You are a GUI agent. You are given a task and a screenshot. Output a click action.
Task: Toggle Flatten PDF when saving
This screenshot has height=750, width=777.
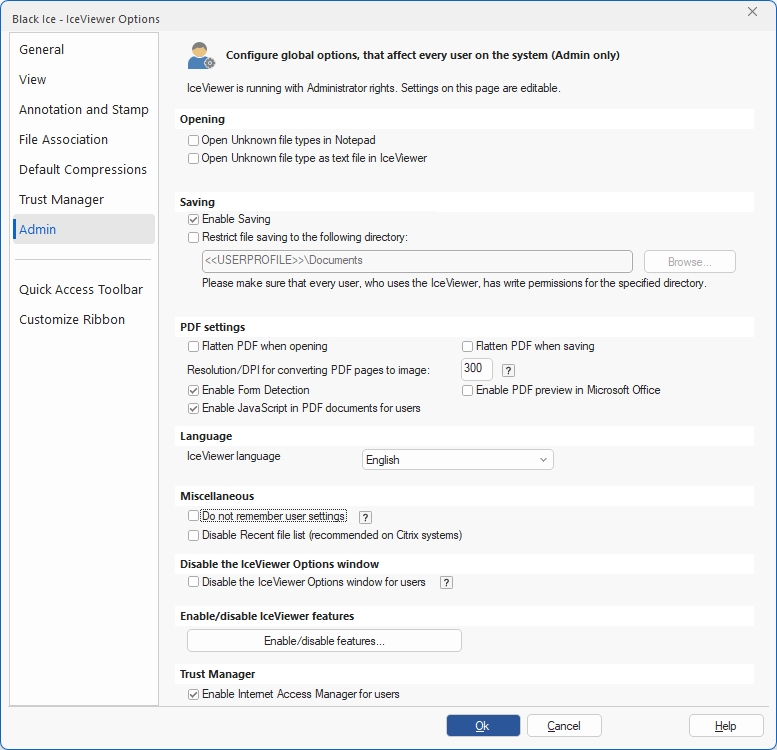tap(467, 347)
